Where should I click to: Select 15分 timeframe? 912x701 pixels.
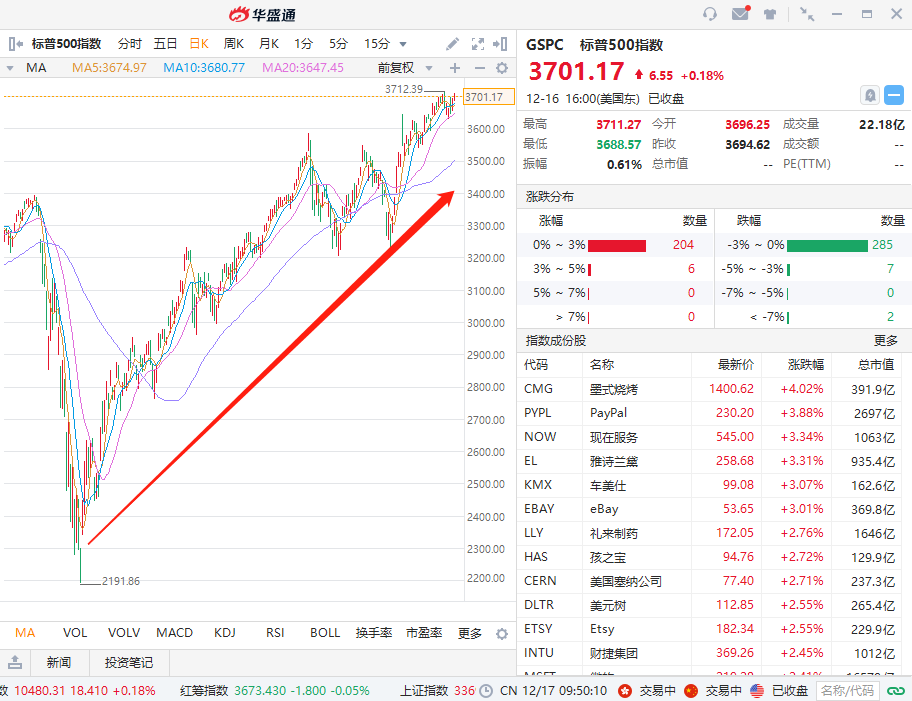click(377, 44)
